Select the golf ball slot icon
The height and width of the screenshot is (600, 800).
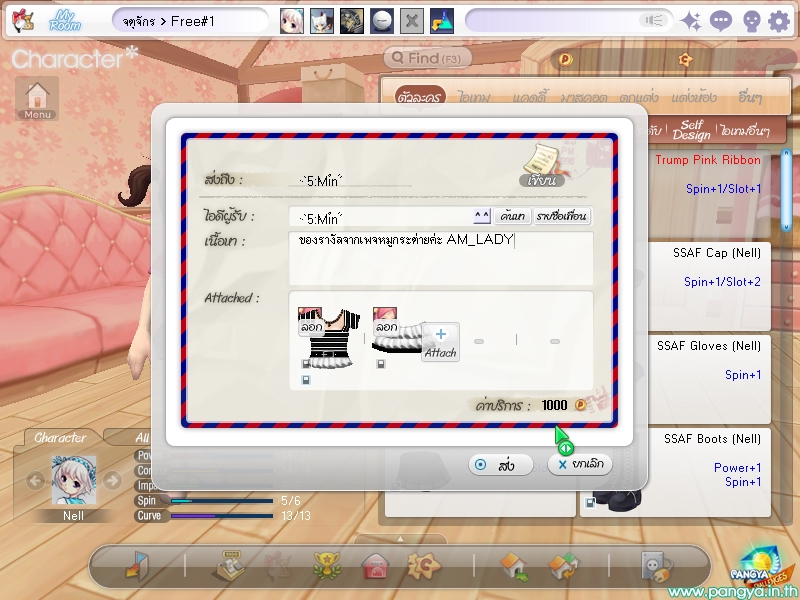pos(382,21)
